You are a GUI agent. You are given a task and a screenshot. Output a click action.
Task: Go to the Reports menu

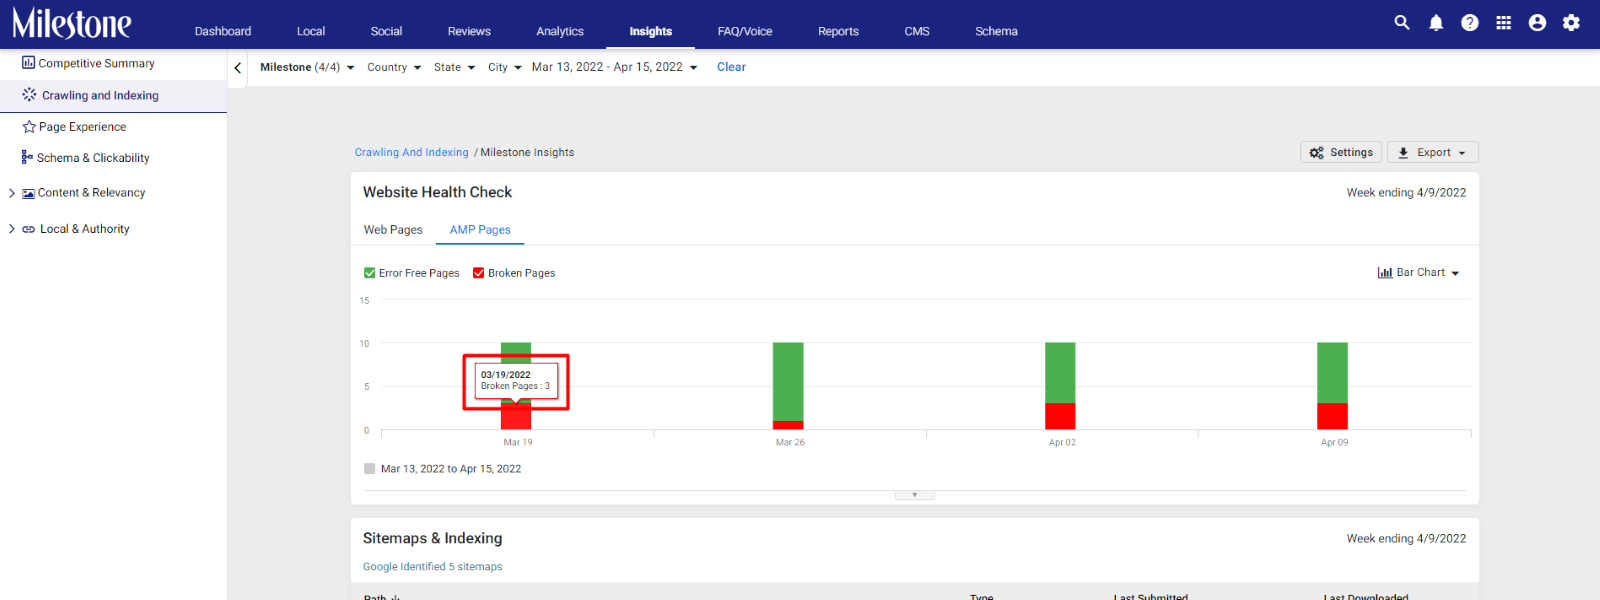click(838, 31)
